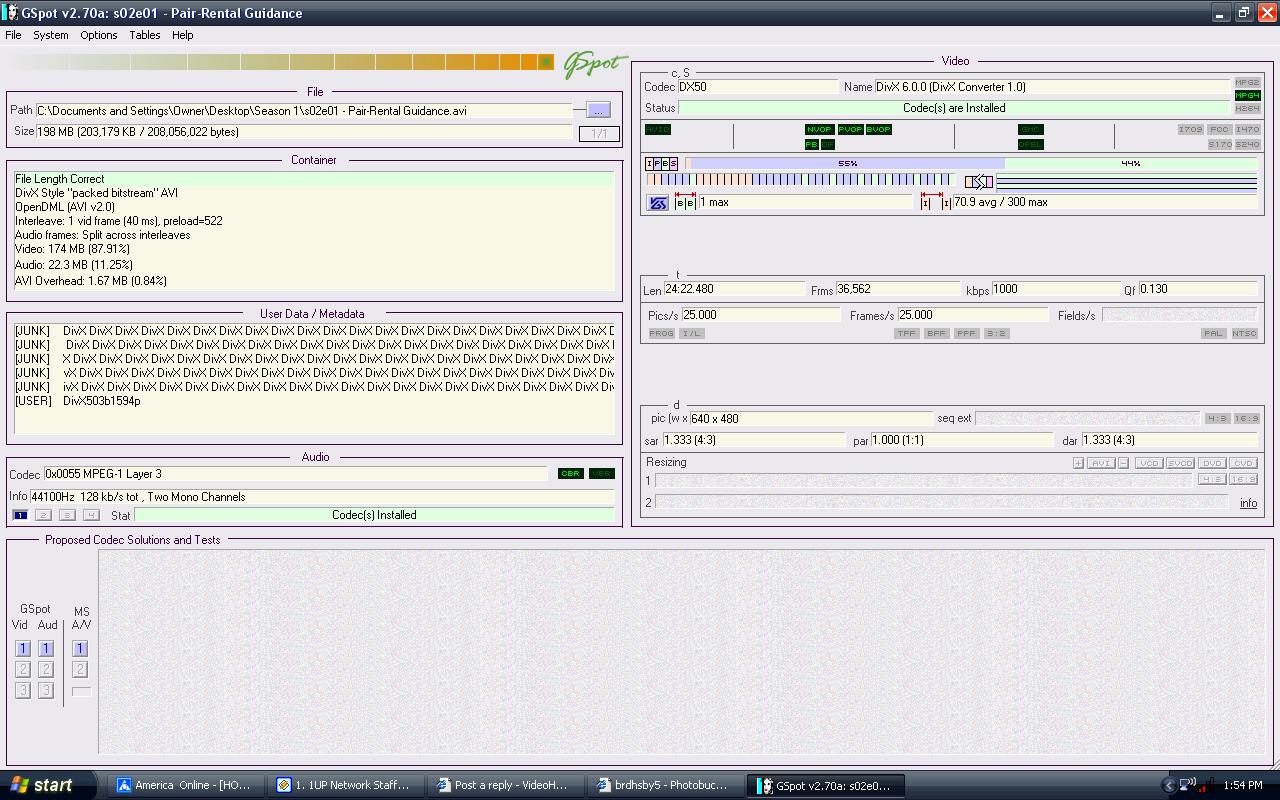Open the System menu

[x=51, y=35]
